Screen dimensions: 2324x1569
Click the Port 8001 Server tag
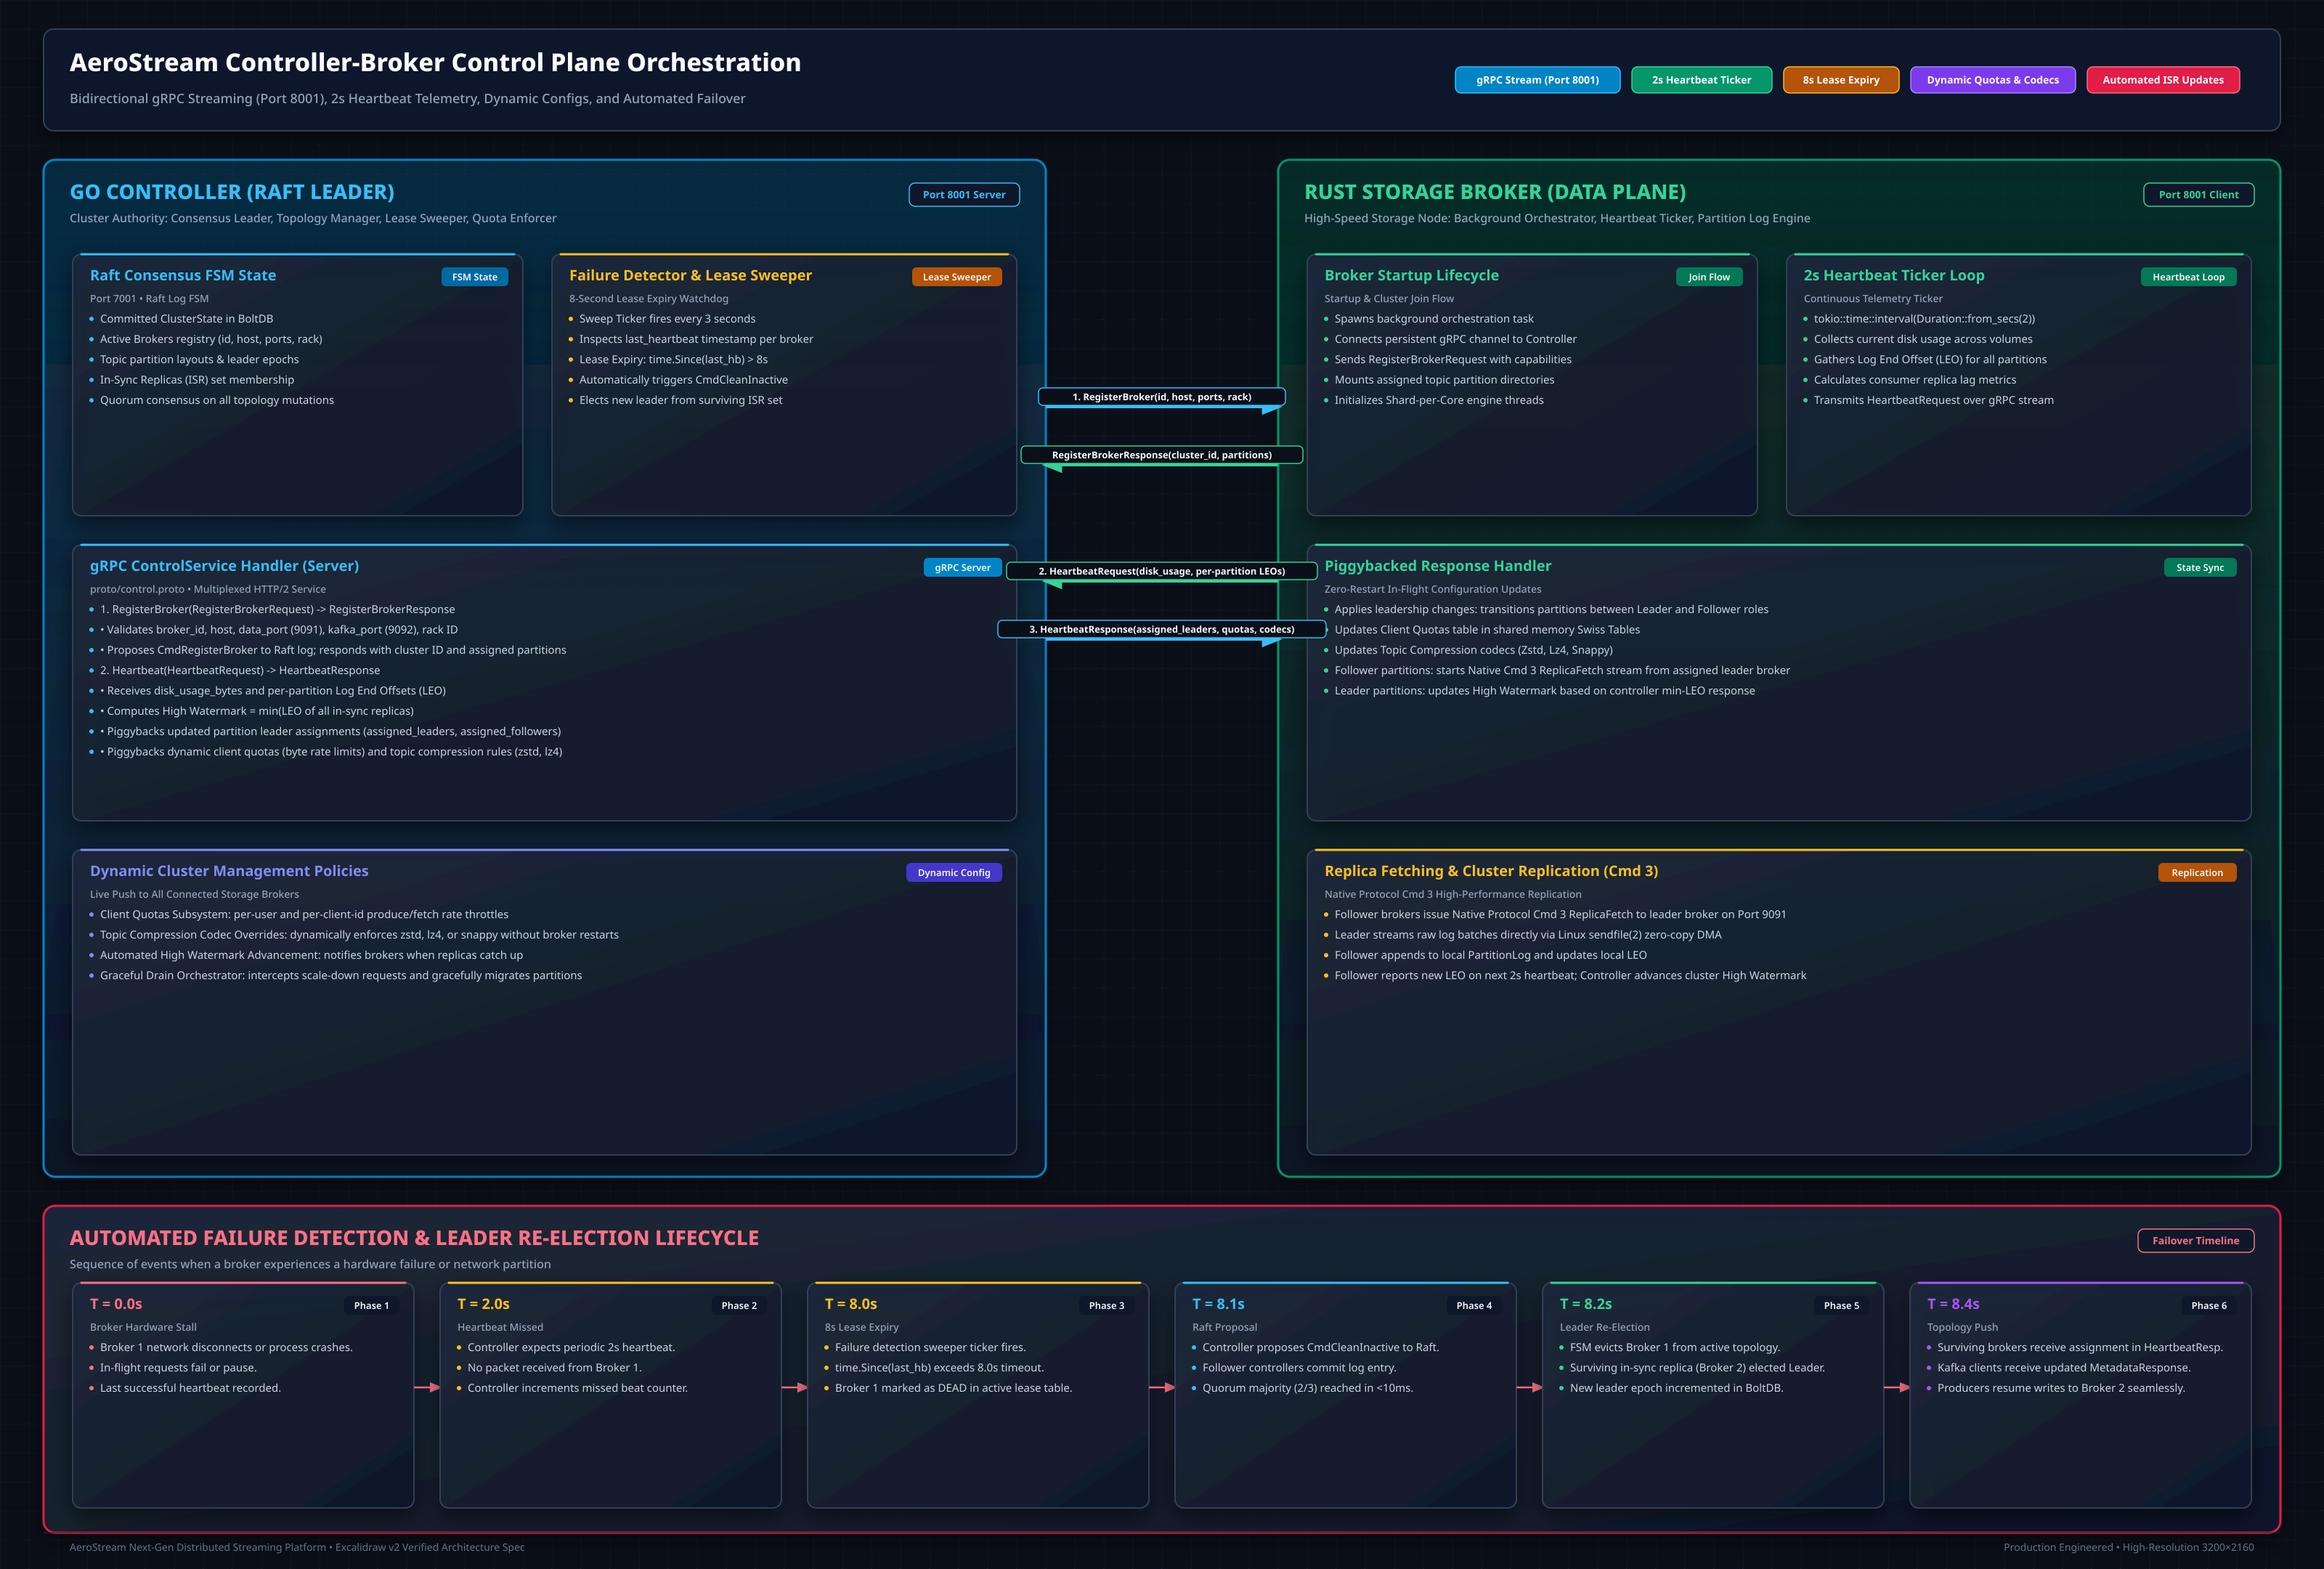[x=963, y=195]
